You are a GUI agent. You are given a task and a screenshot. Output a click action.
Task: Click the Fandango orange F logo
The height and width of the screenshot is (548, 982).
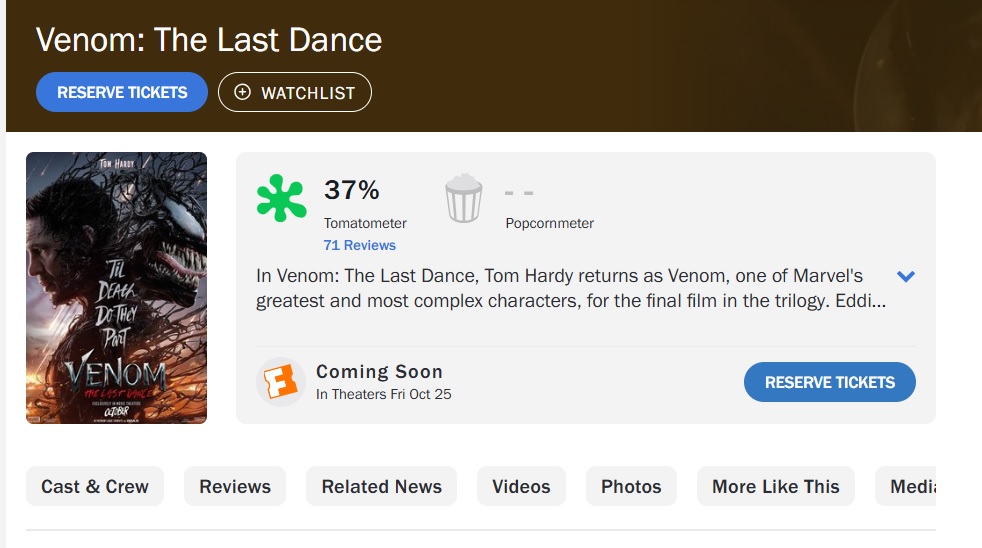280,381
